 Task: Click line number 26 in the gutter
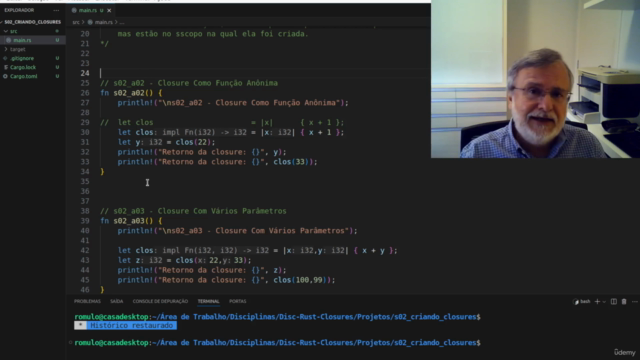click(x=84, y=93)
